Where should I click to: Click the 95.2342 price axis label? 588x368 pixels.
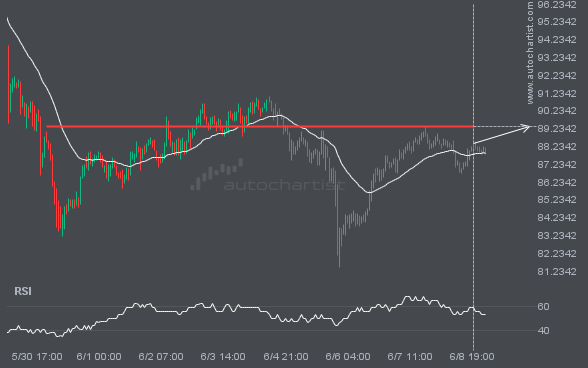click(x=556, y=22)
